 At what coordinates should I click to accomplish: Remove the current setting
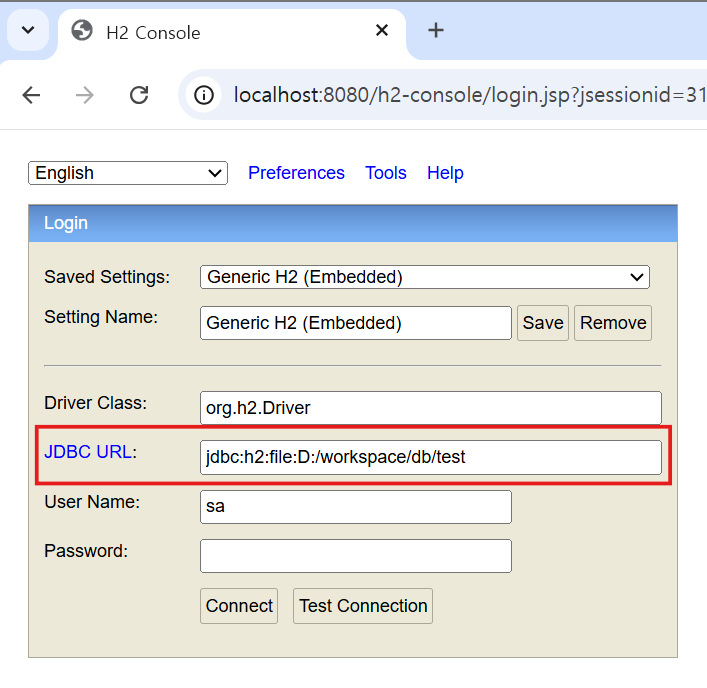pos(613,323)
